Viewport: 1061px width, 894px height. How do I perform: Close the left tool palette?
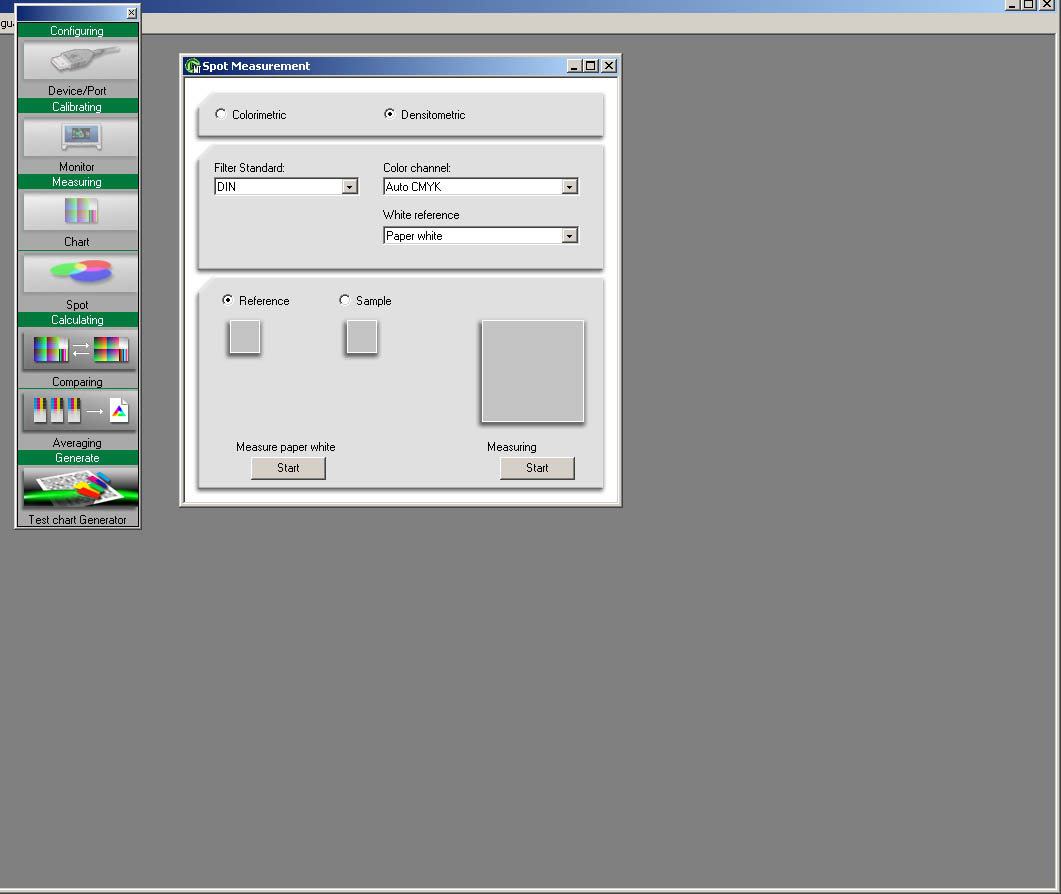point(132,13)
